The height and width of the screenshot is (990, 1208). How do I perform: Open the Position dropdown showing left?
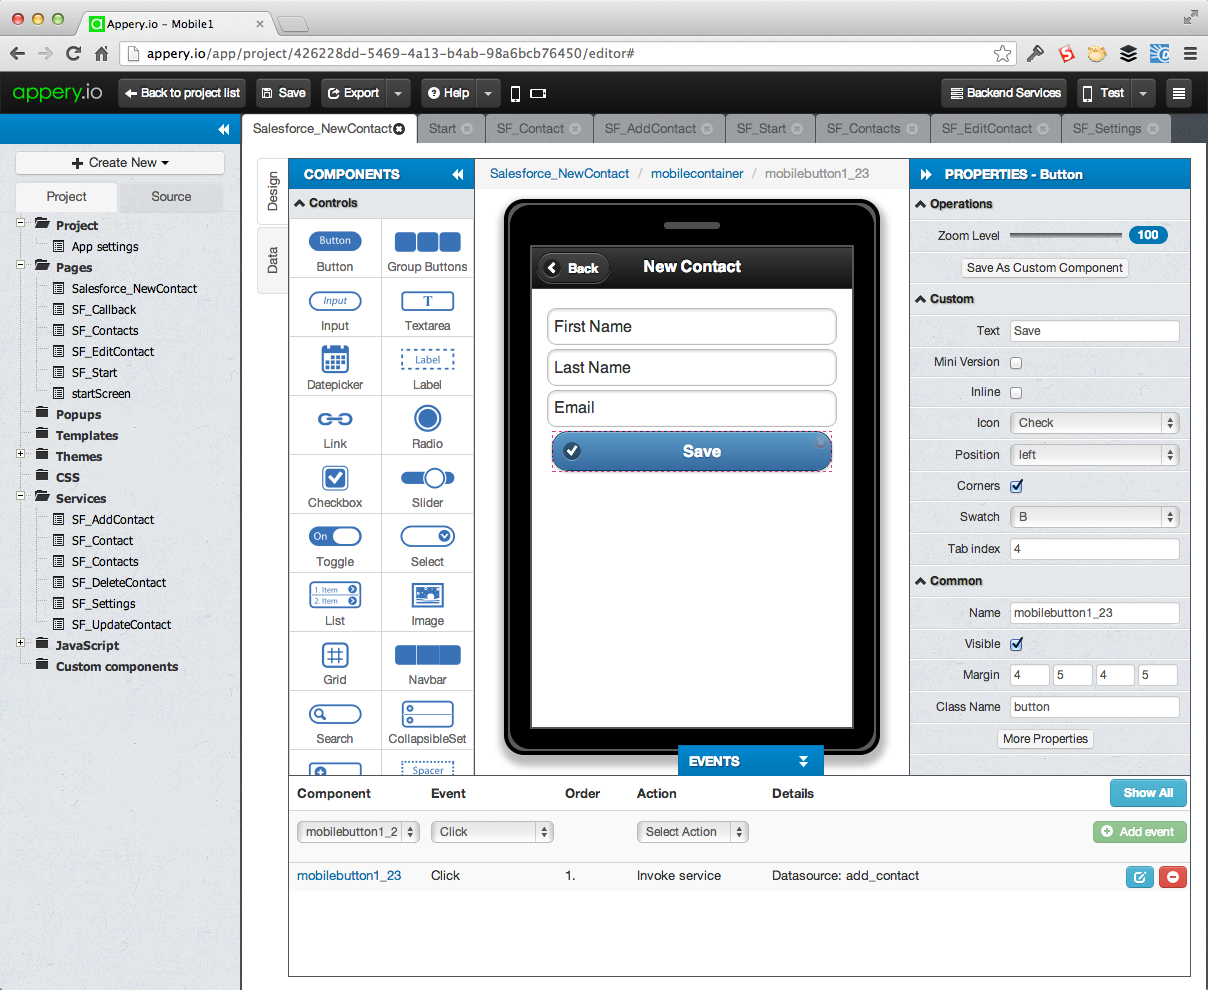(x=1094, y=455)
